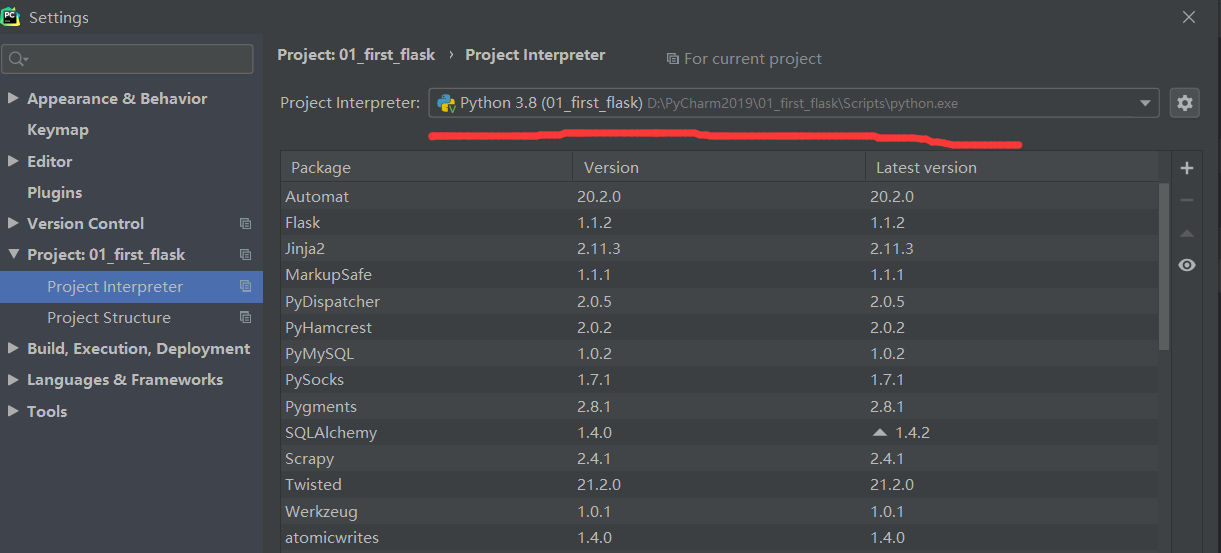
Task: Click the Python icon in interpreter field
Action: click(446, 103)
